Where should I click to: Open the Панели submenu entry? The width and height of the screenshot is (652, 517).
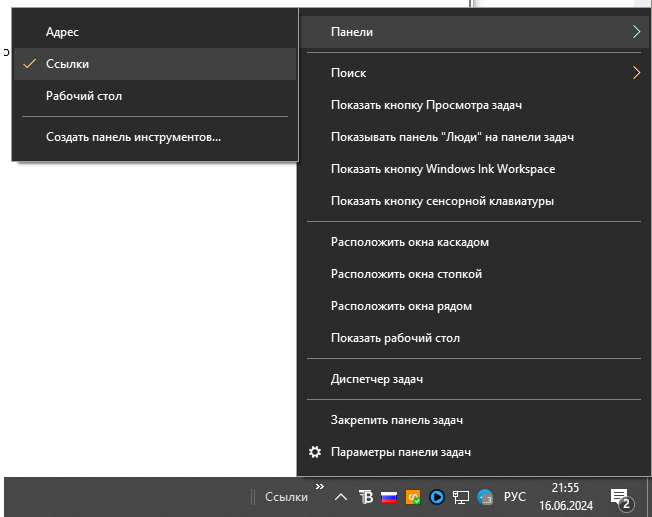474,32
